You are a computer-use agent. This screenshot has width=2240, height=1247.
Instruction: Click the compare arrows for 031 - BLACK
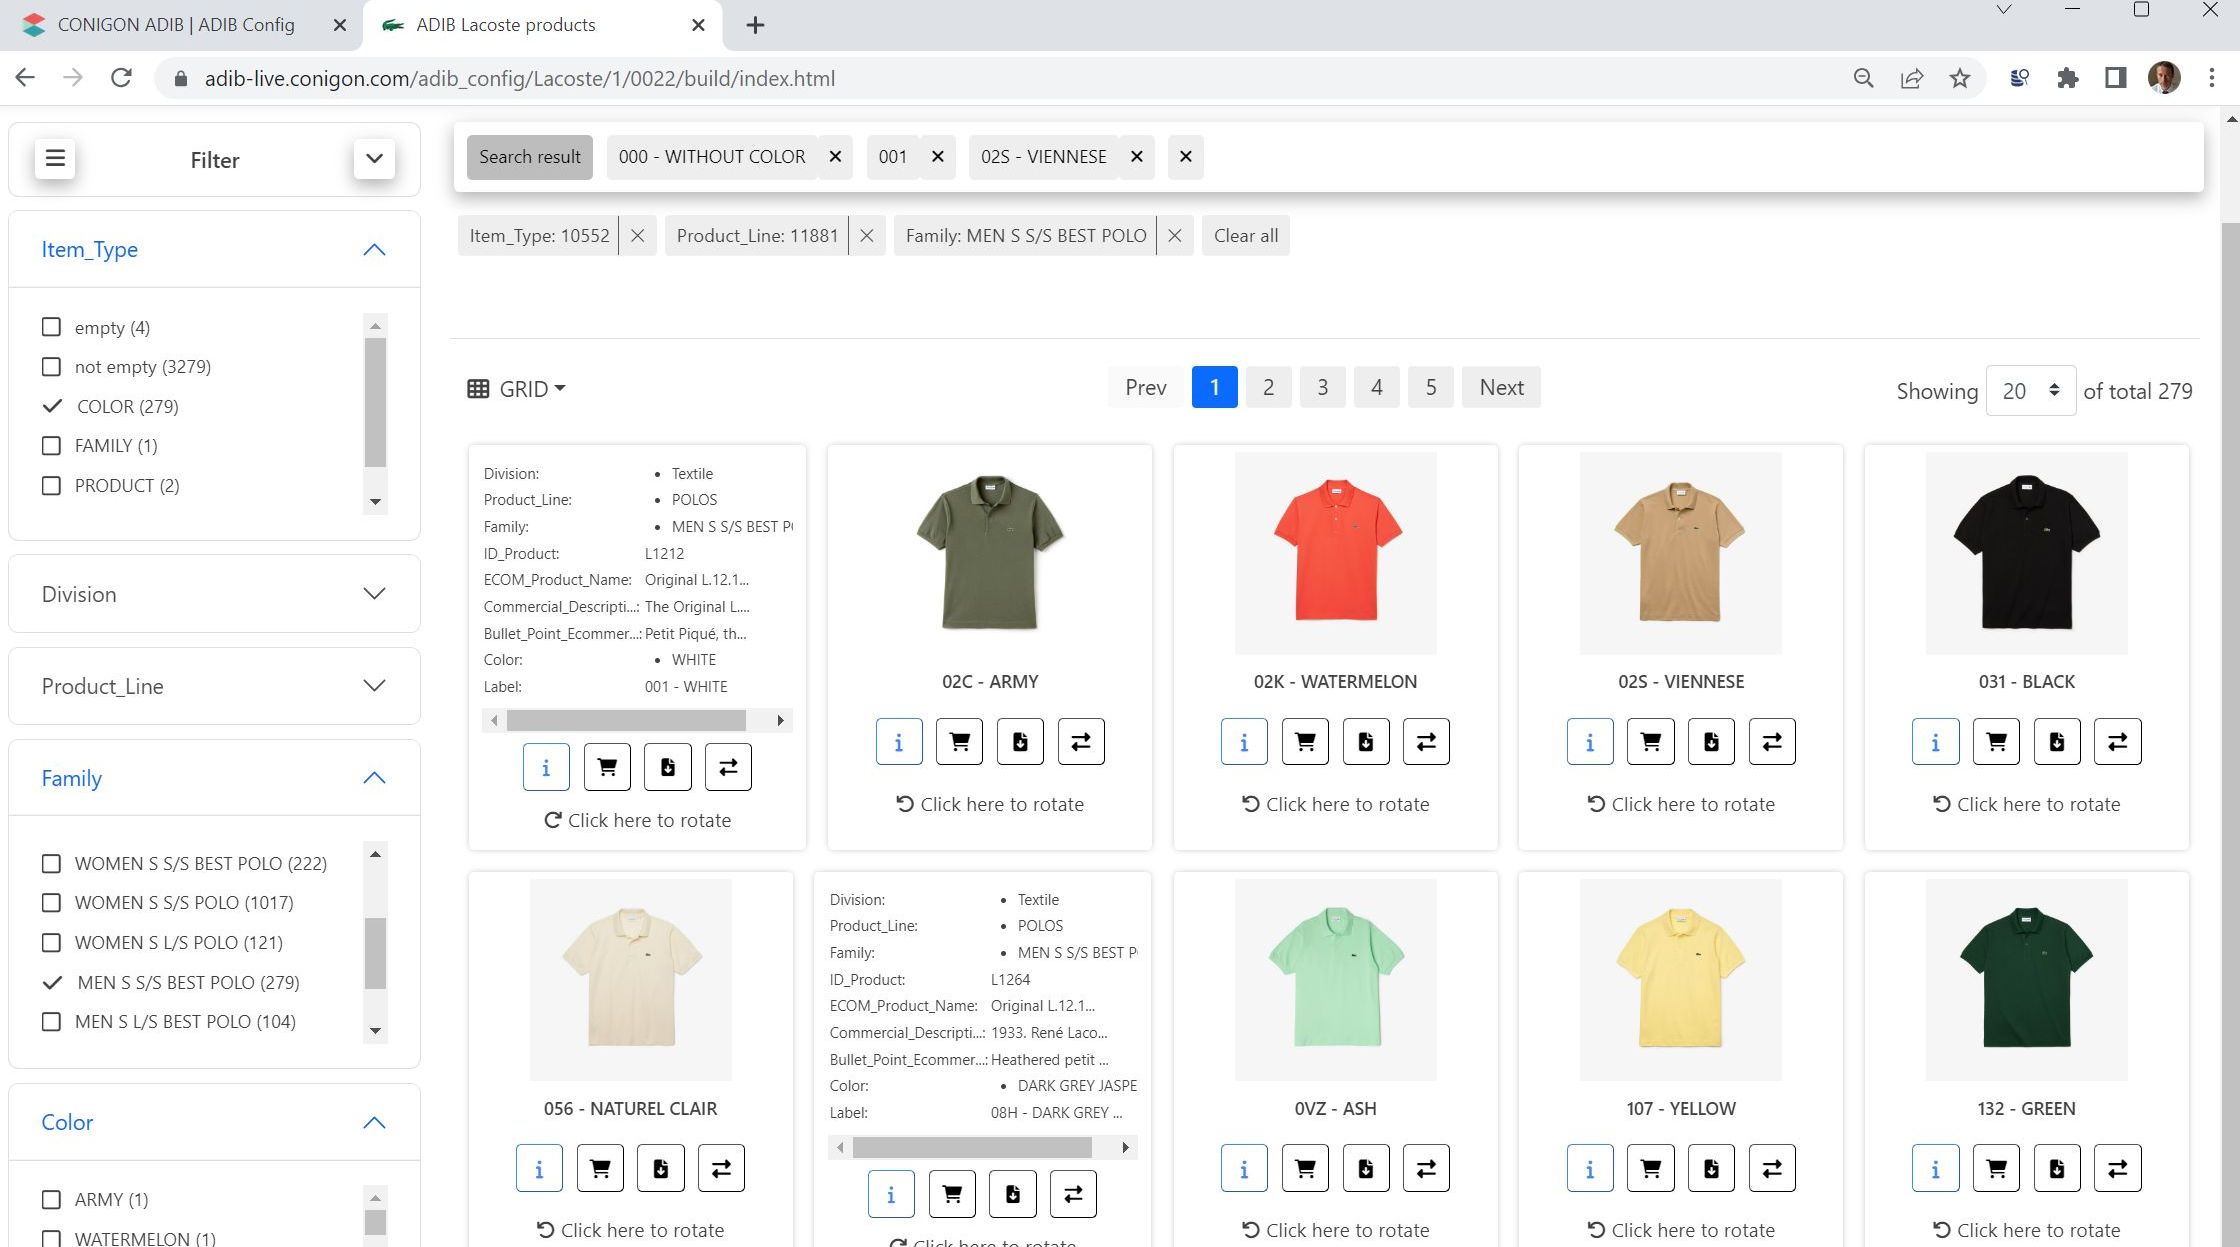point(2118,742)
